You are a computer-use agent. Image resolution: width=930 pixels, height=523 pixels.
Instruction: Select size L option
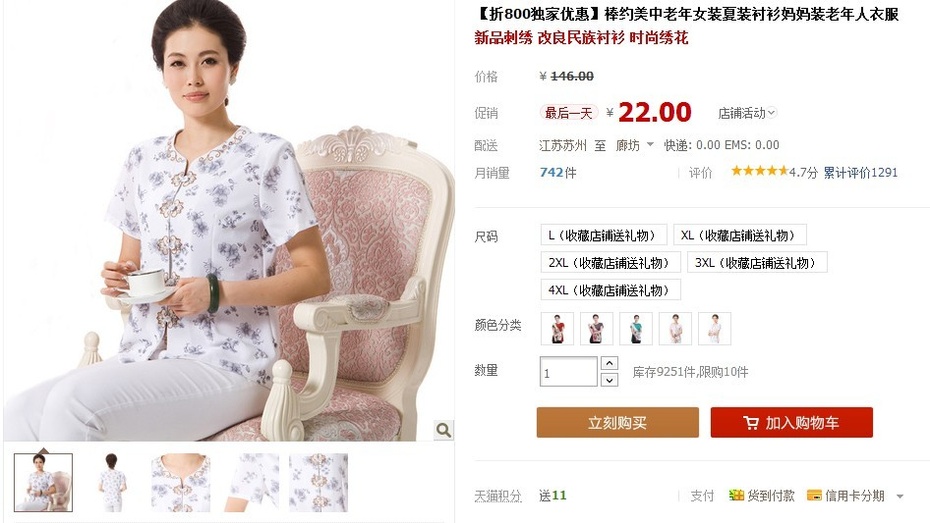point(603,235)
